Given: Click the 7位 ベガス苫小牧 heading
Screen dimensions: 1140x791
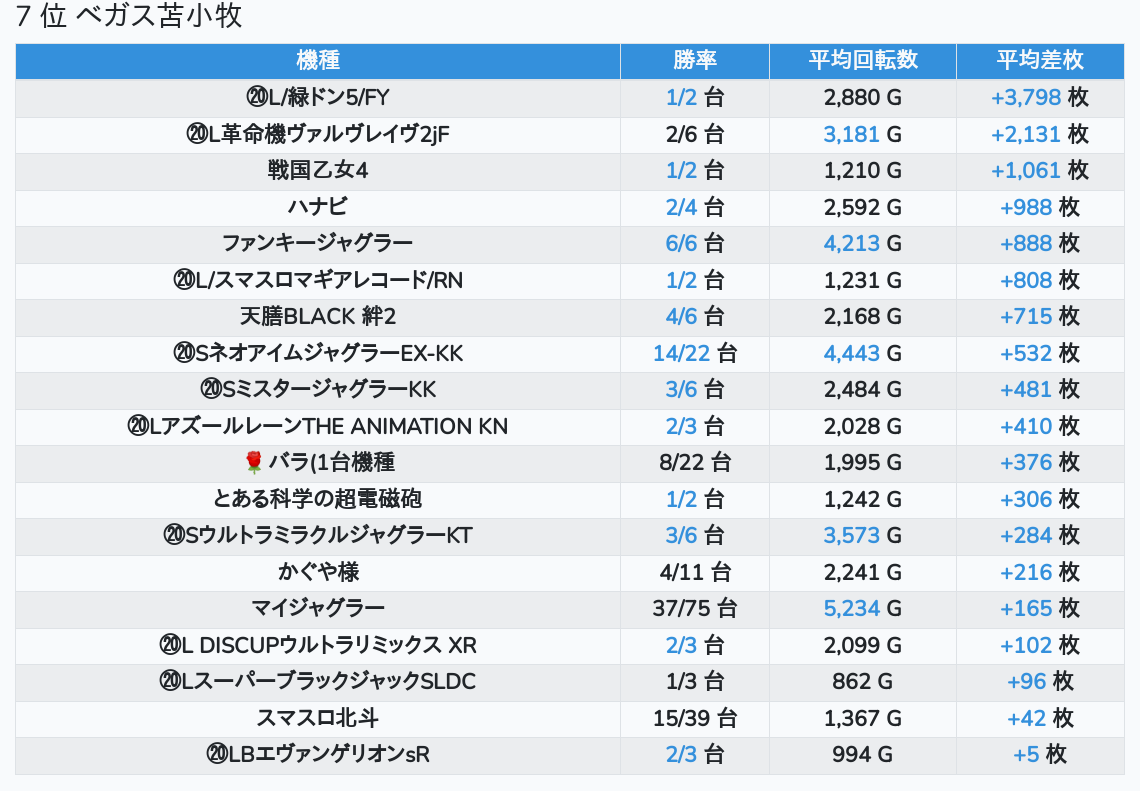Looking at the screenshot, I should tap(130, 16).
